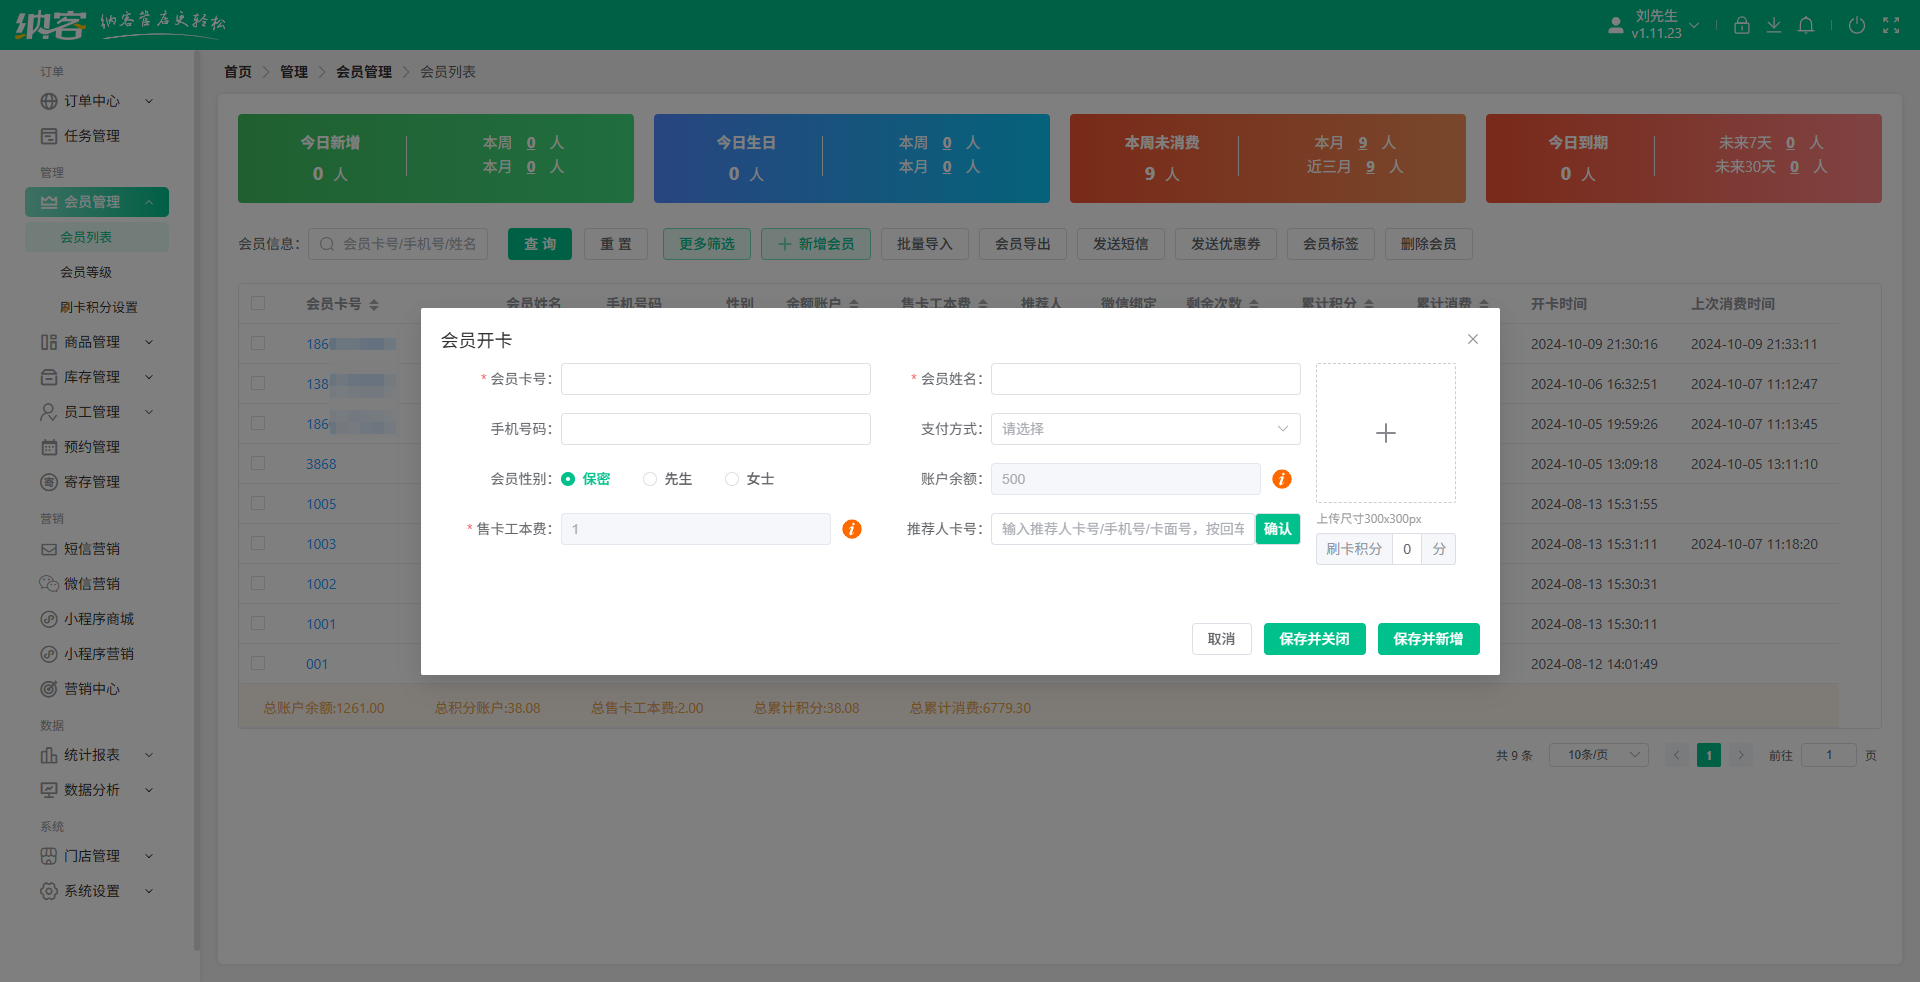Open the 支付方式 payment method dropdown
The width and height of the screenshot is (1920, 982).
[x=1145, y=429]
